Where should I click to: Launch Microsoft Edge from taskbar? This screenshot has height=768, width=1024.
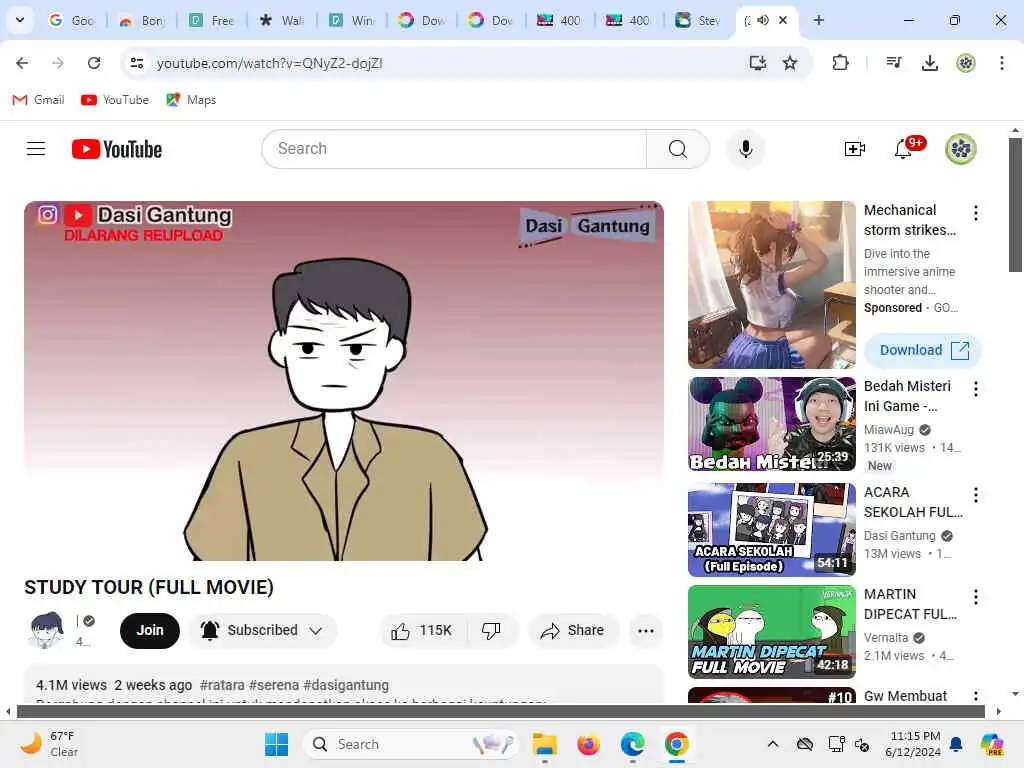pyautogui.click(x=632, y=744)
